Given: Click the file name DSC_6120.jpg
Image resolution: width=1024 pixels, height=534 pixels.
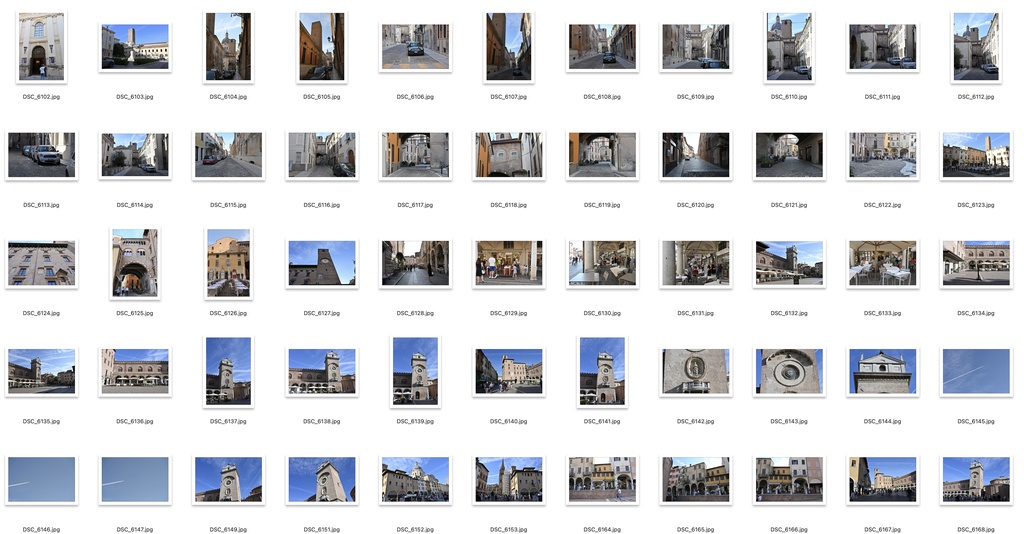Looking at the screenshot, I should point(695,205).
